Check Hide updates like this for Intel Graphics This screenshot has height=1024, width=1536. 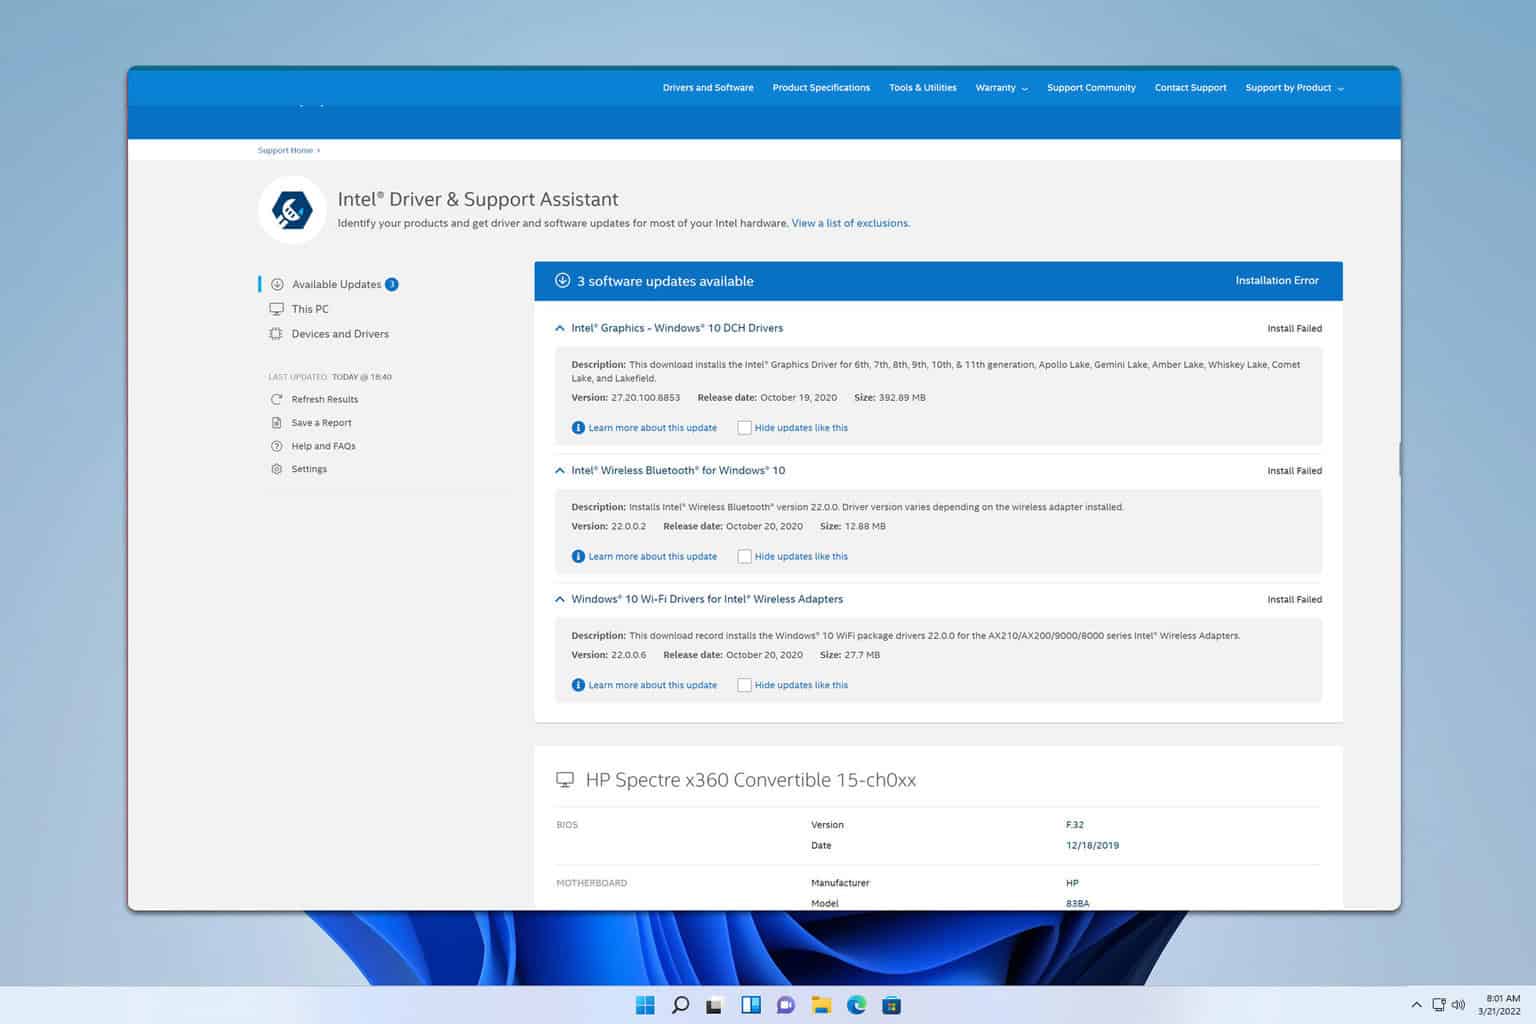[x=744, y=428]
